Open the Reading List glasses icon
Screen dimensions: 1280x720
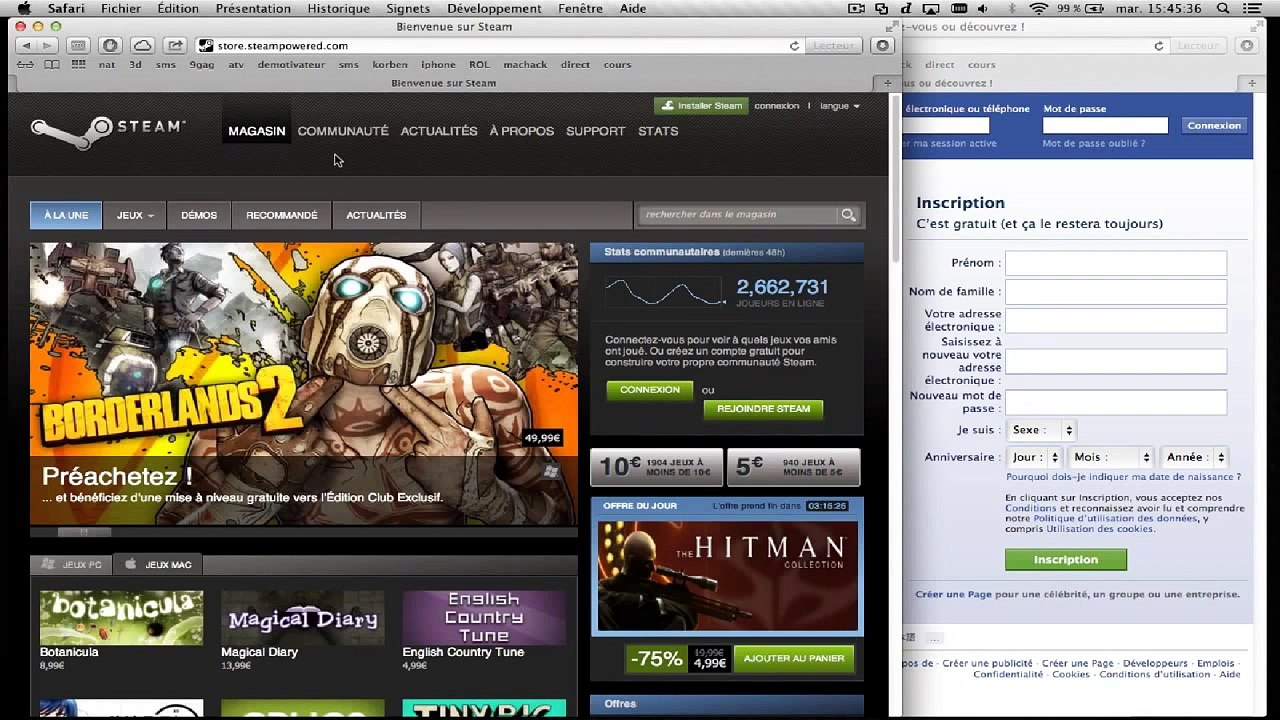point(26,64)
